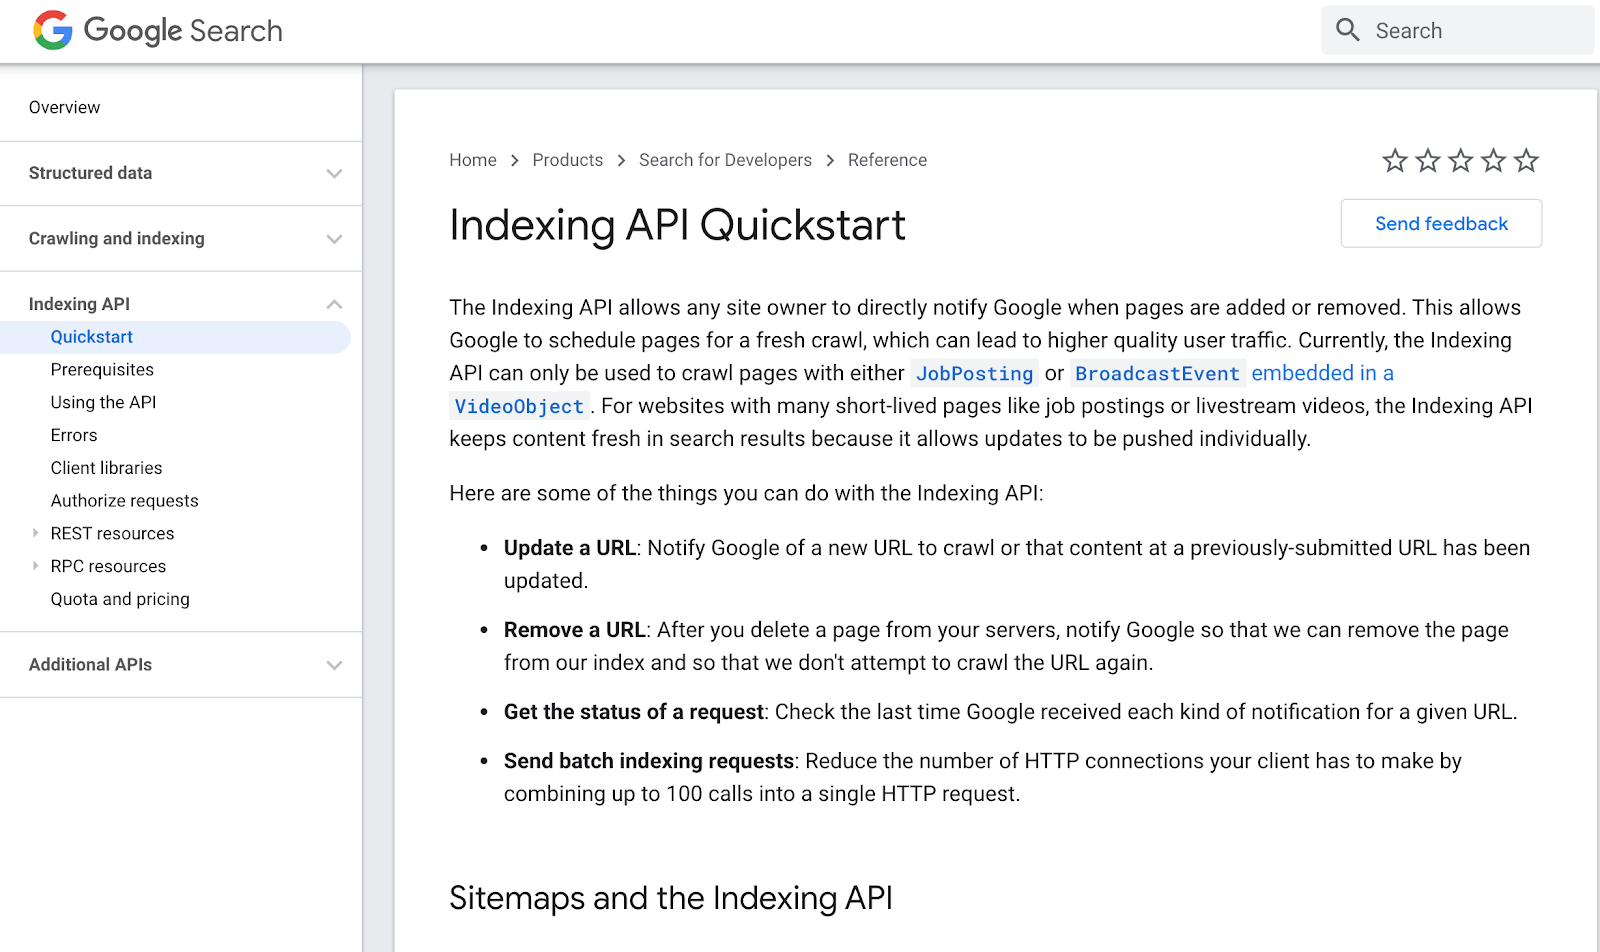Expand the Crawling and indexing section
The width and height of the screenshot is (1600, 952).
(x=334, y=239)
